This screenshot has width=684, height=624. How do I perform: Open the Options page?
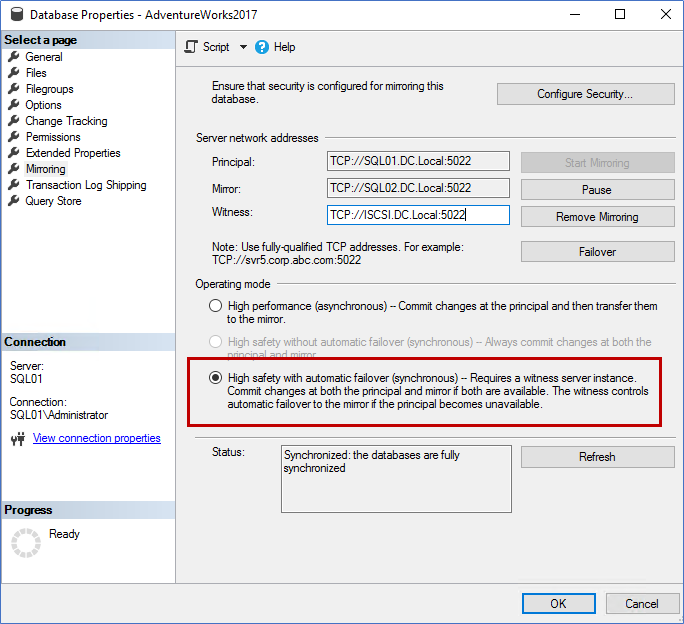click(43, 105)
